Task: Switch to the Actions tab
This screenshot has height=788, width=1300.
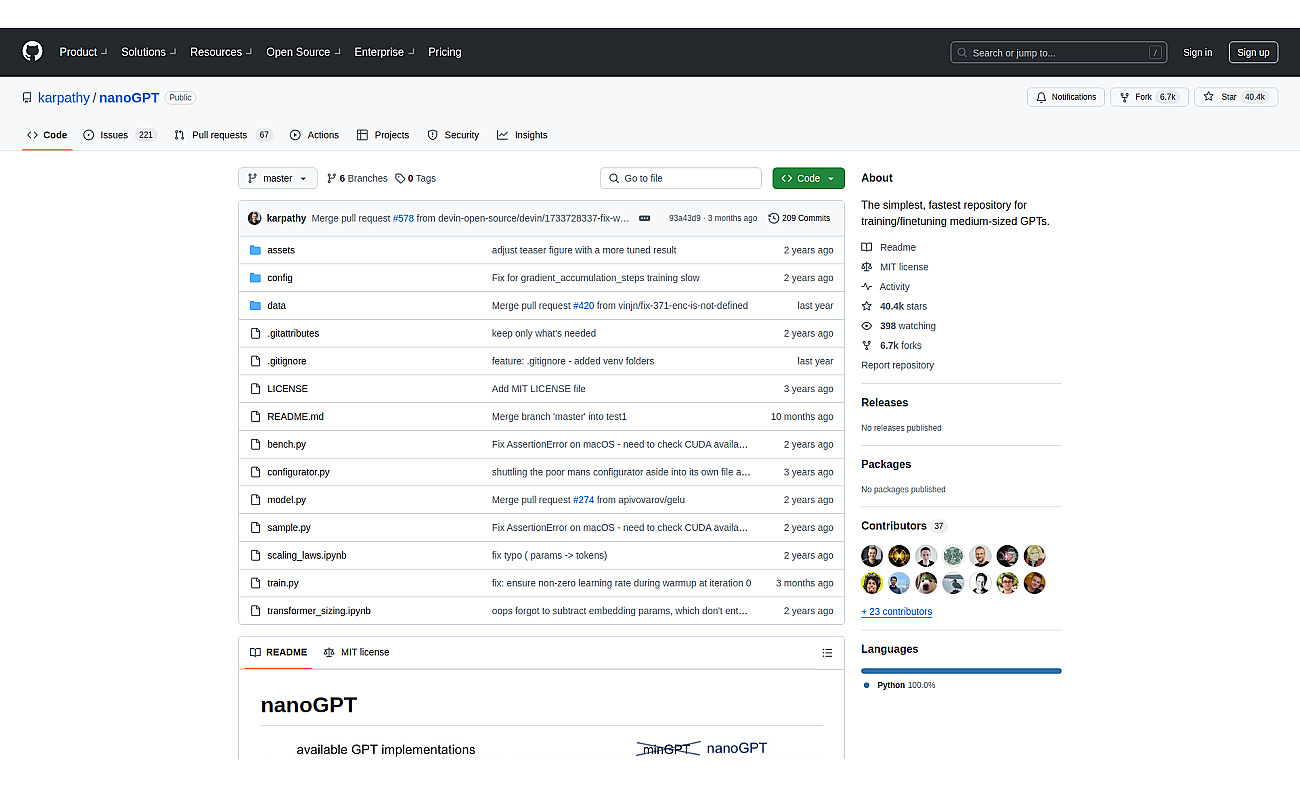Action: click(x=314, y=135)
